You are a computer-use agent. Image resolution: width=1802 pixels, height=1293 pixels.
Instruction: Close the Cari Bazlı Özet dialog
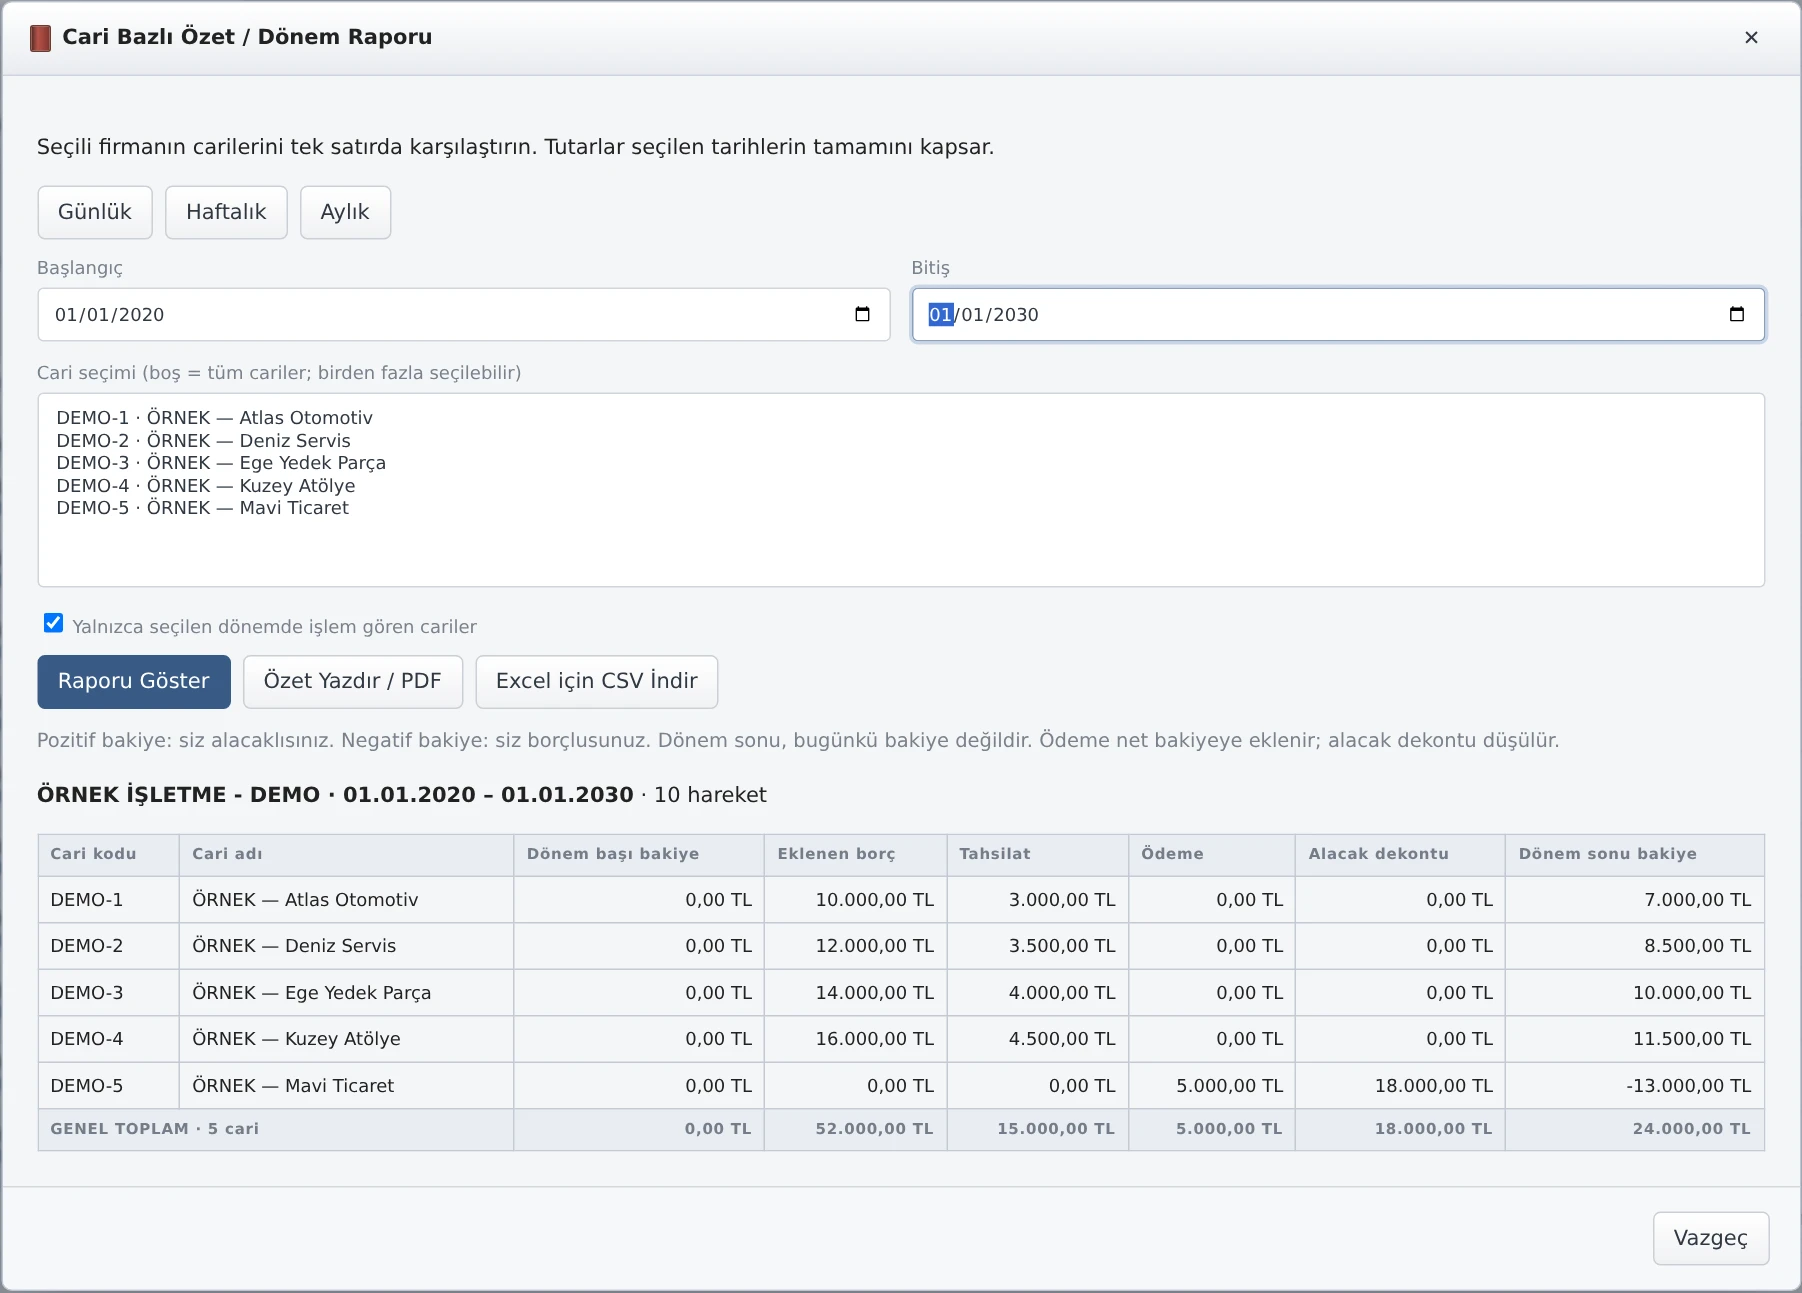point(1751,37)
